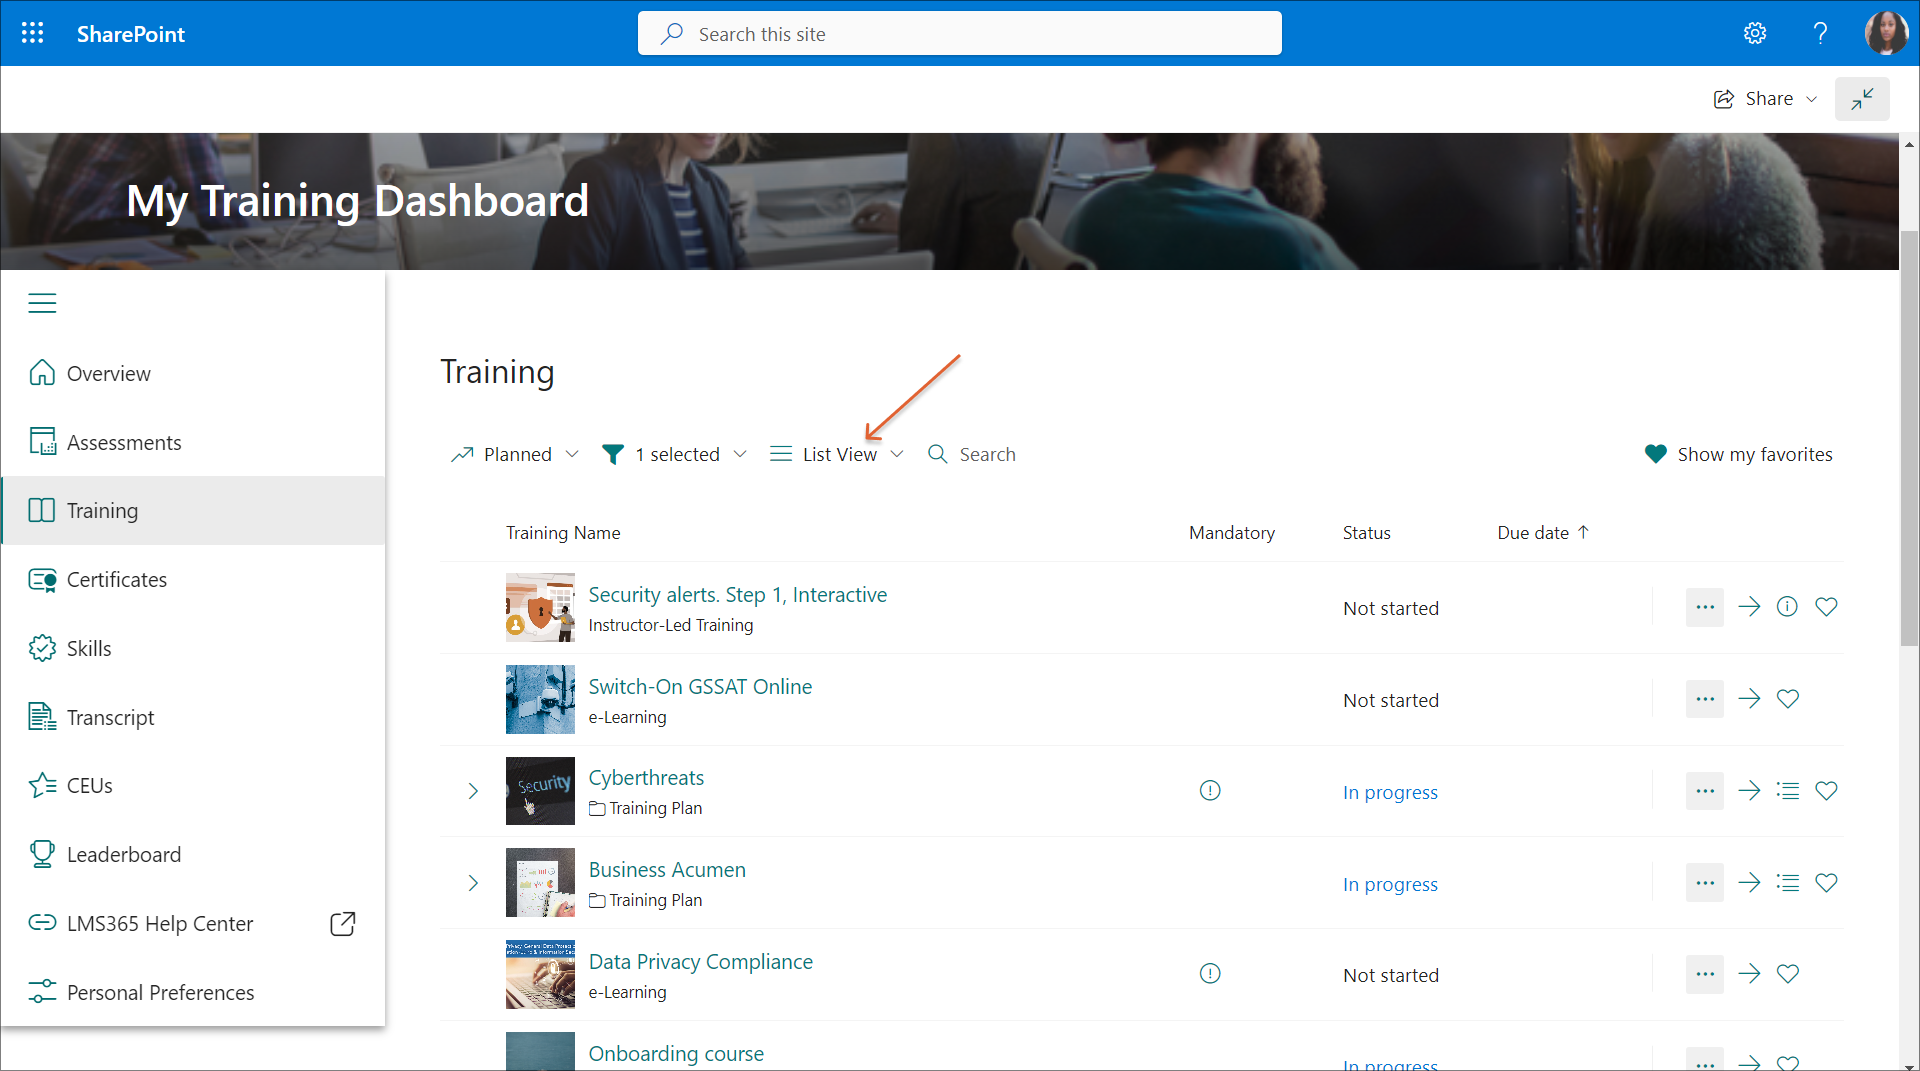The image size is (1920, 1071).
Task: Click the help question mark icon
Action: pos(1820,33)
